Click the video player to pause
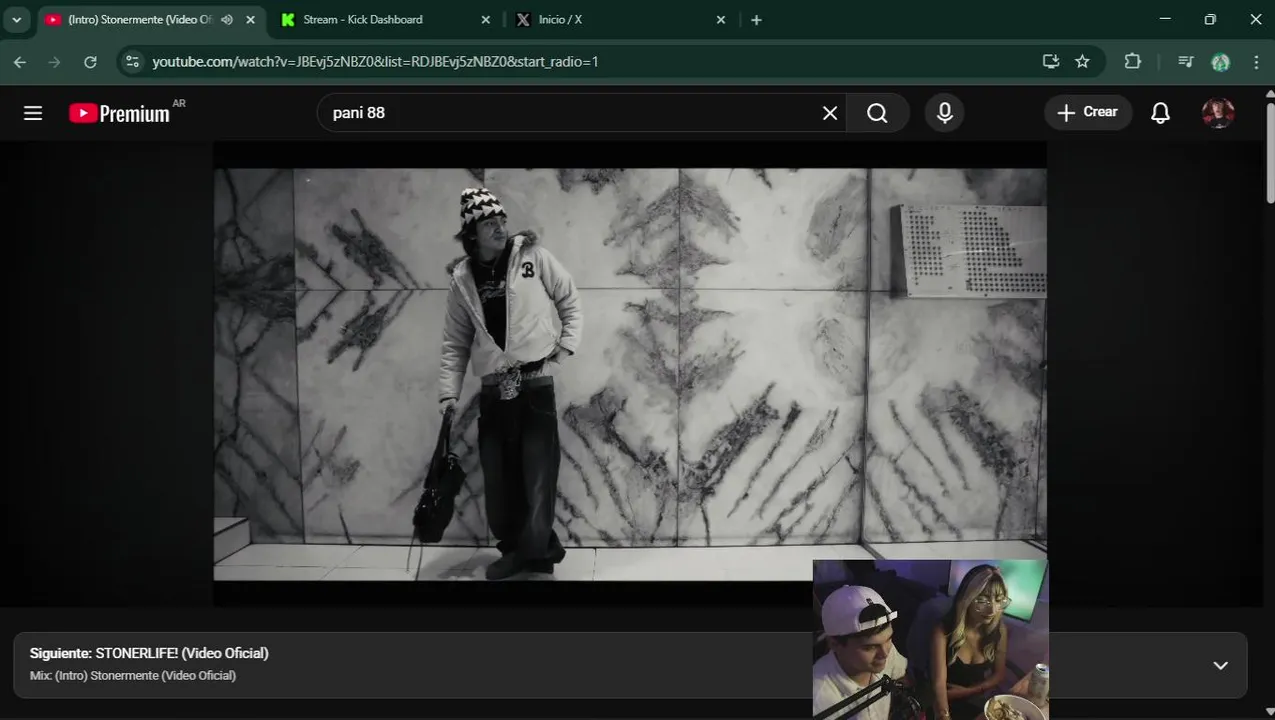The image size is (1275, 720). point(630,373)
